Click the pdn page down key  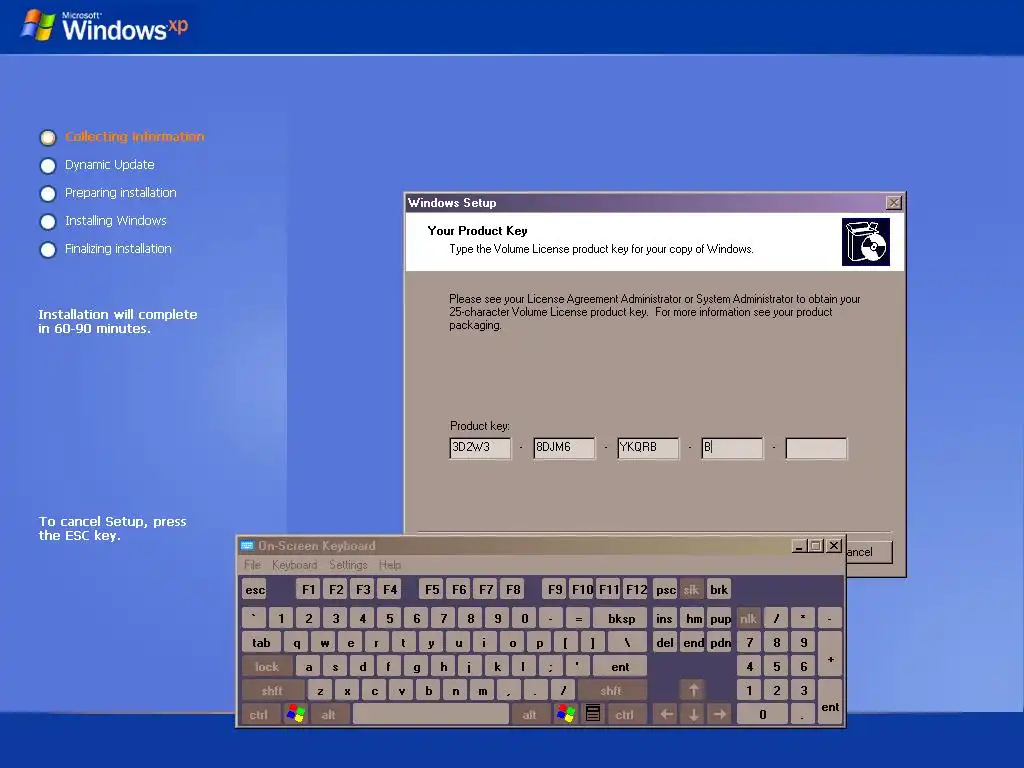tap(720, 643)
